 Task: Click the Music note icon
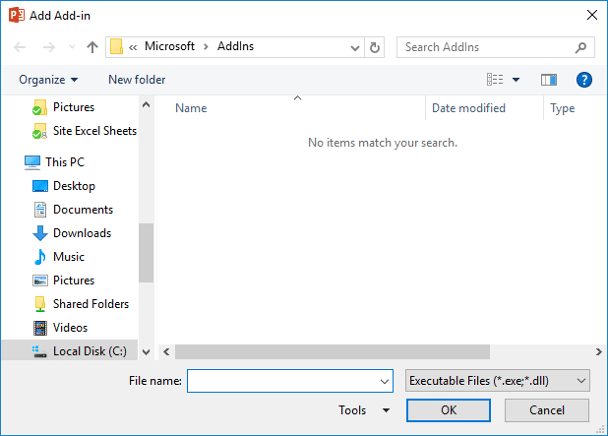(40, 257)
